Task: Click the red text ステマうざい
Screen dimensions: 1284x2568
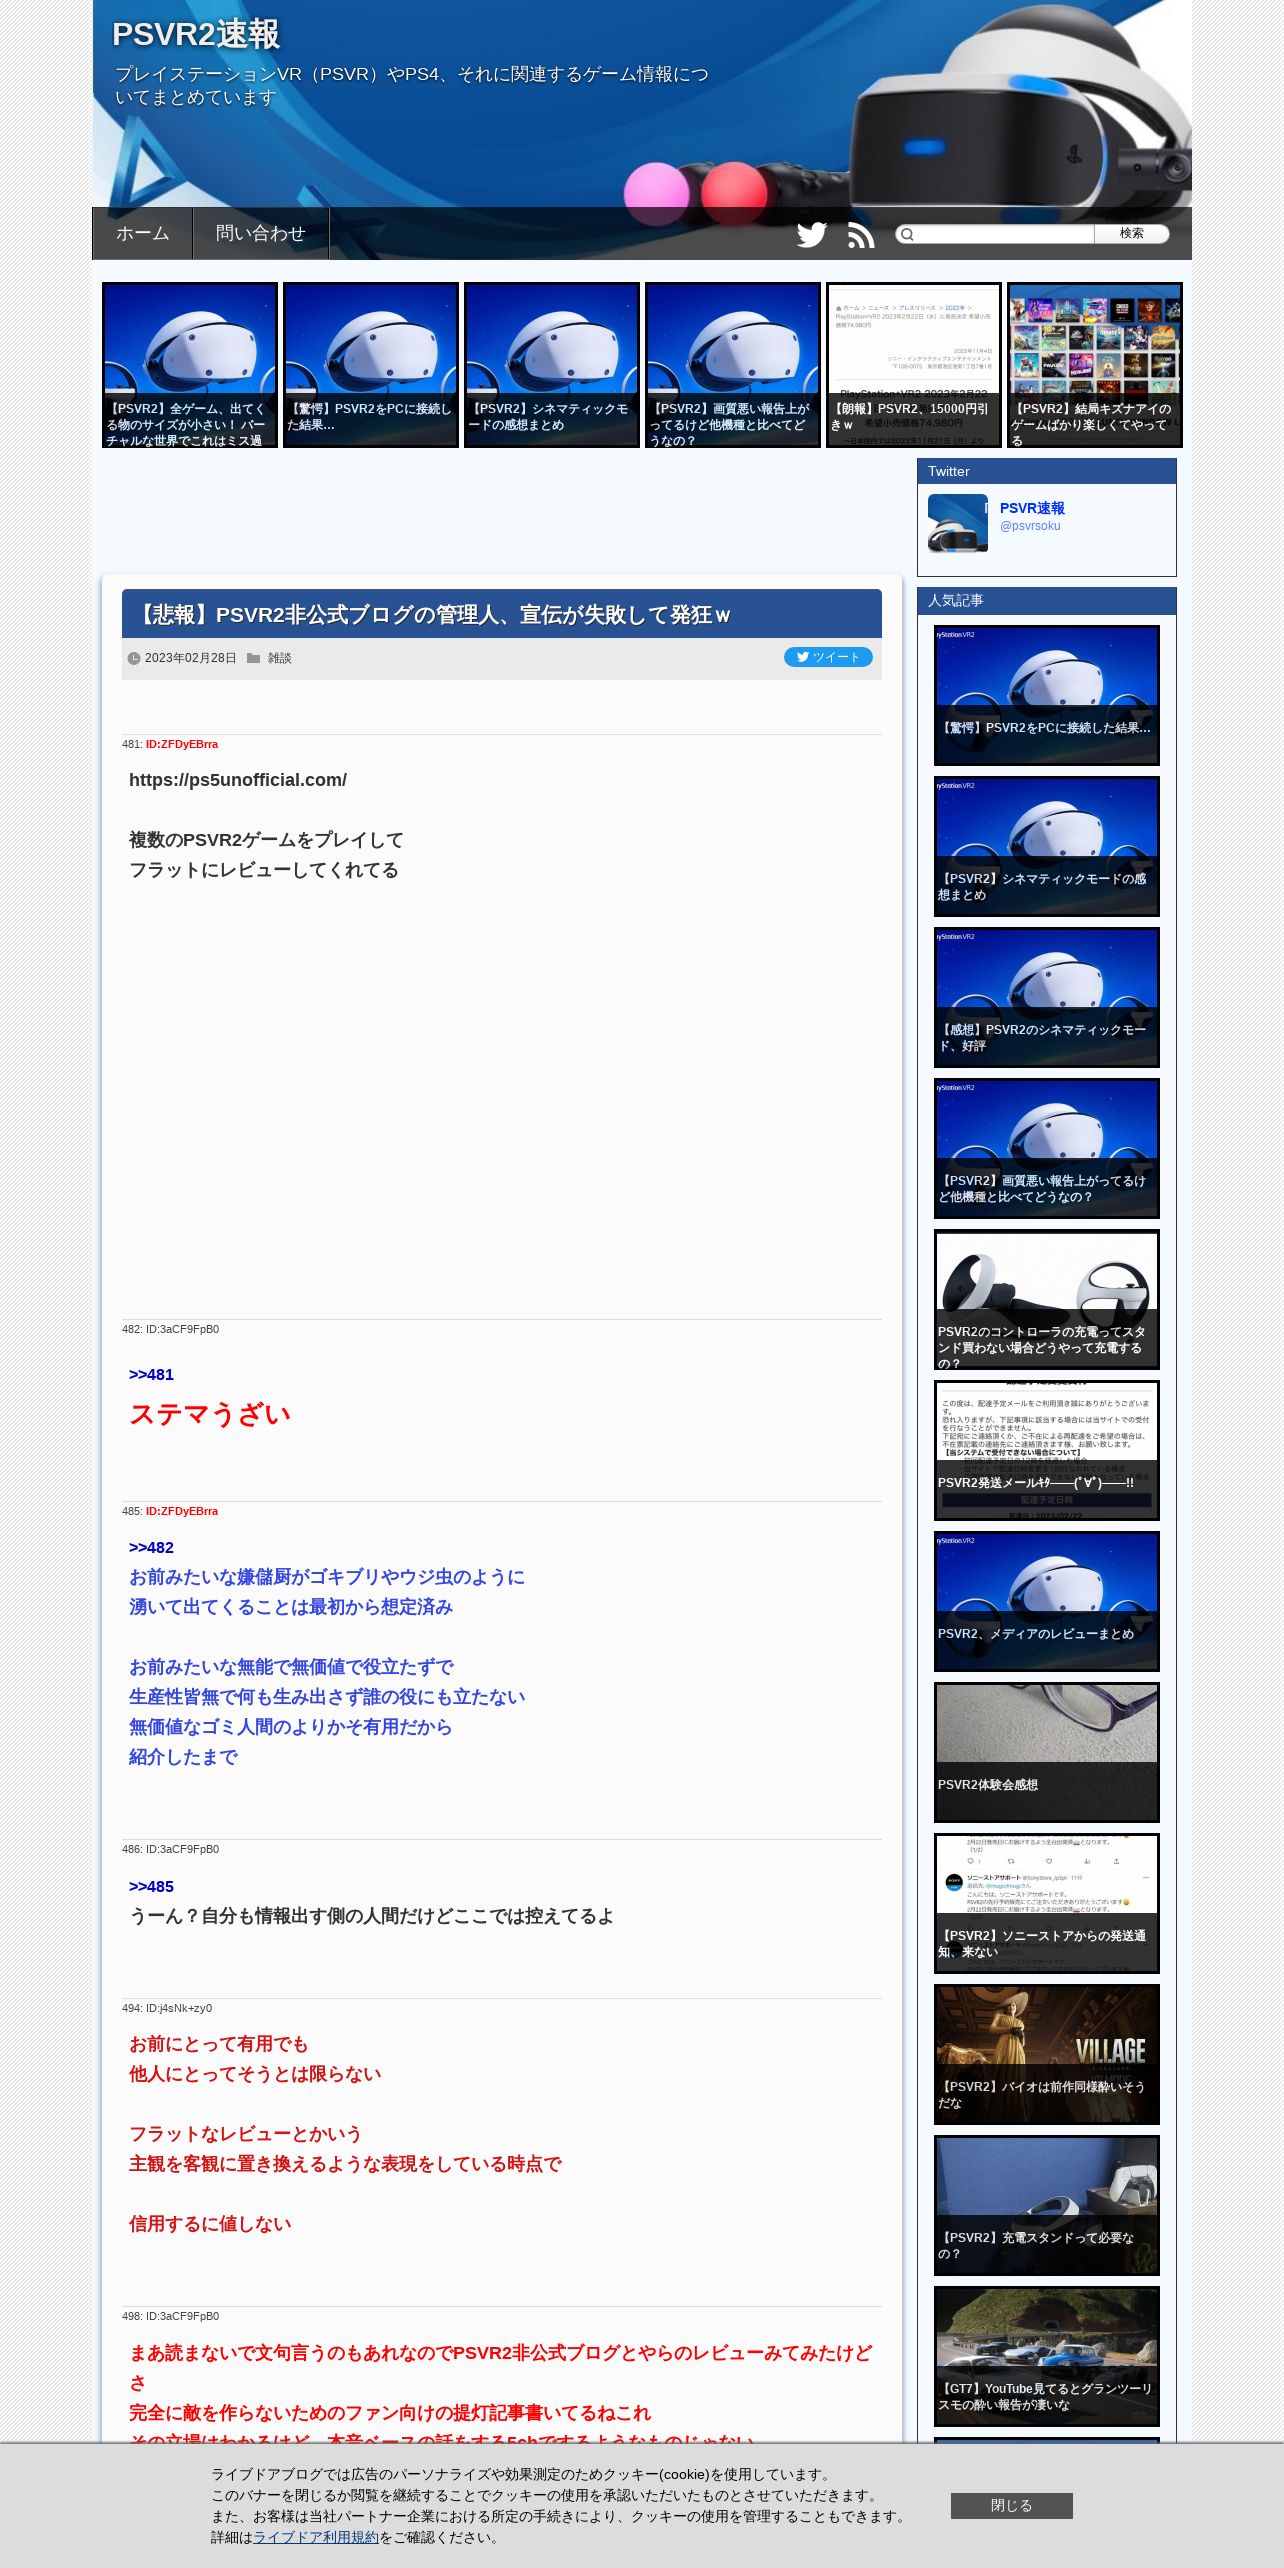Action: [210, 1414]
